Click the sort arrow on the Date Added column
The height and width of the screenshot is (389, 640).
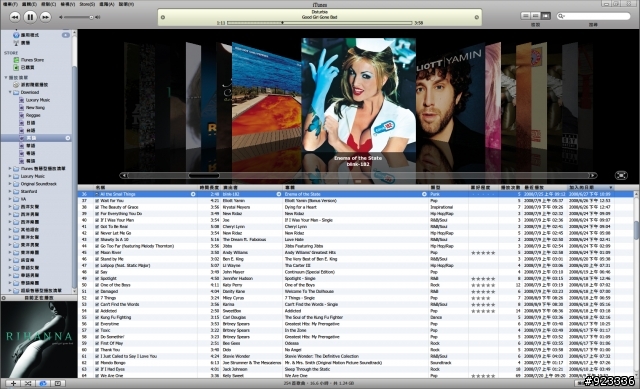(611, 188)
